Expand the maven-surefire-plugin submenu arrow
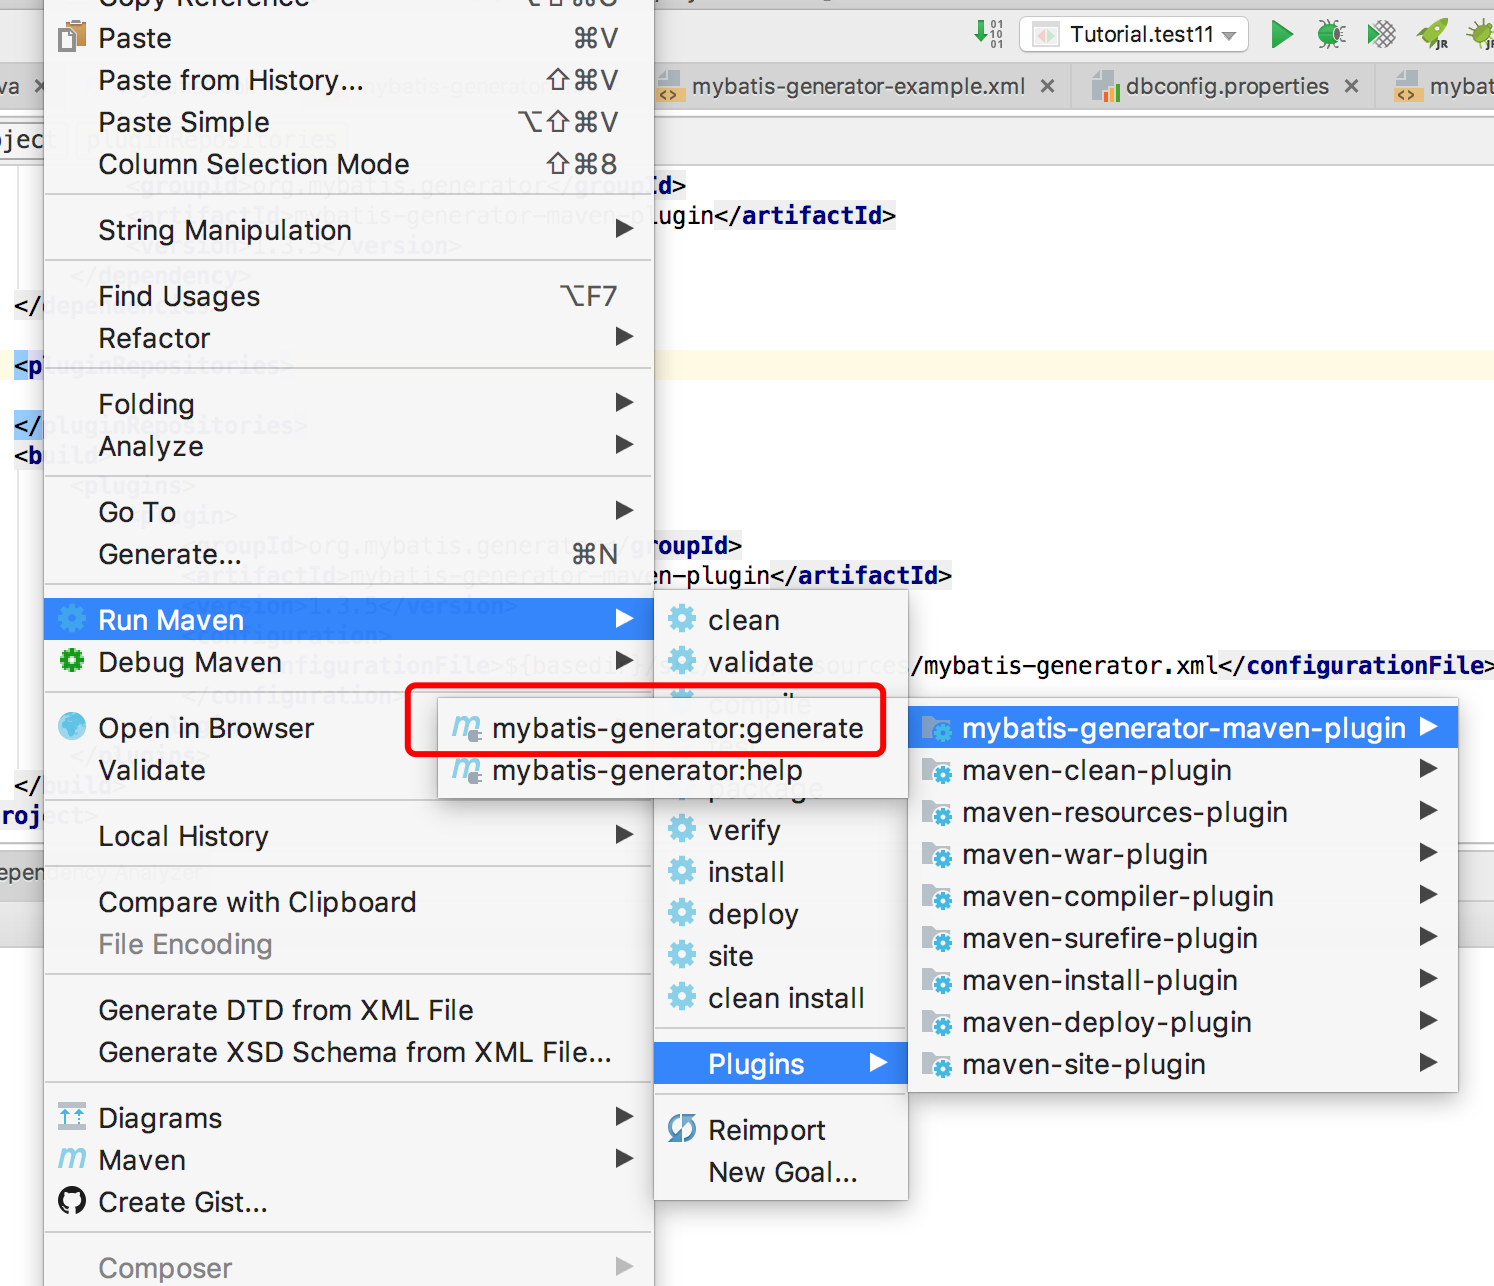Viewport: 1494px width, 1286px height. (1428, 937)
